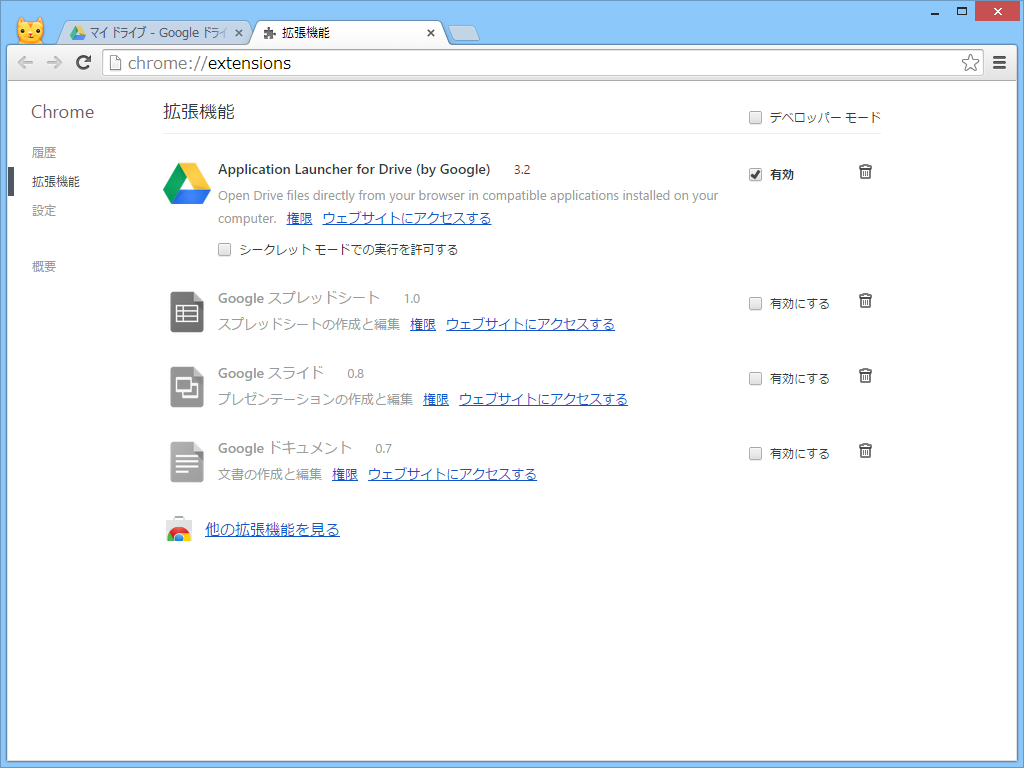Image resolution: width=1024 pixels, height=768 pixels.
Task: Allow シークレット モード execution for Drive launcher
Action: [224, 249]
